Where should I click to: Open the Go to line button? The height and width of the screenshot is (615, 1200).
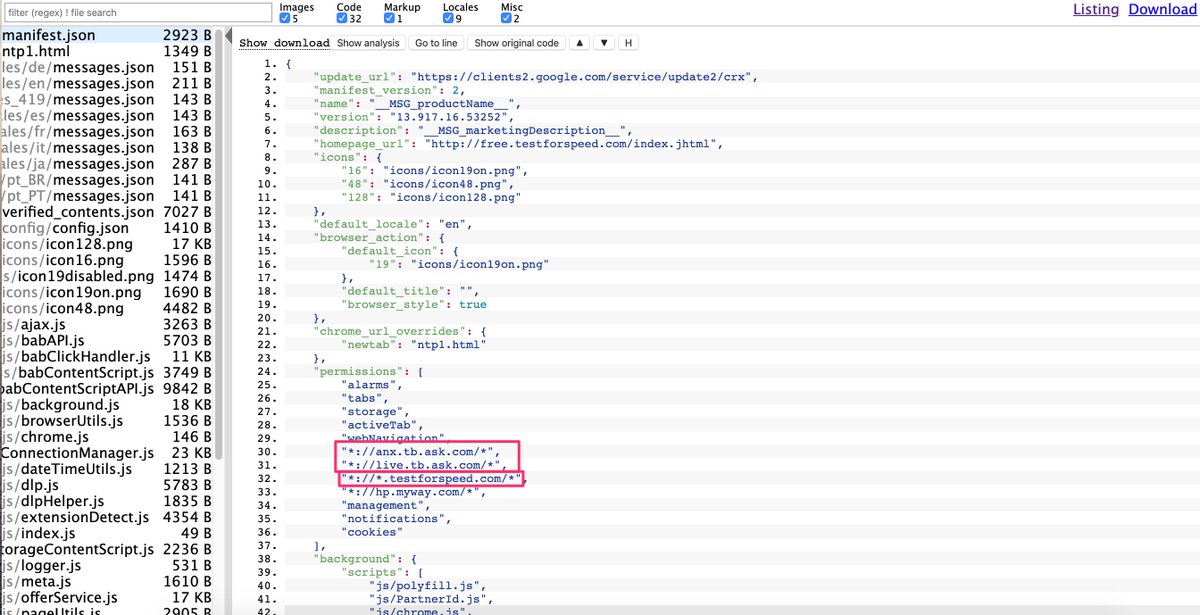(436, 43)
